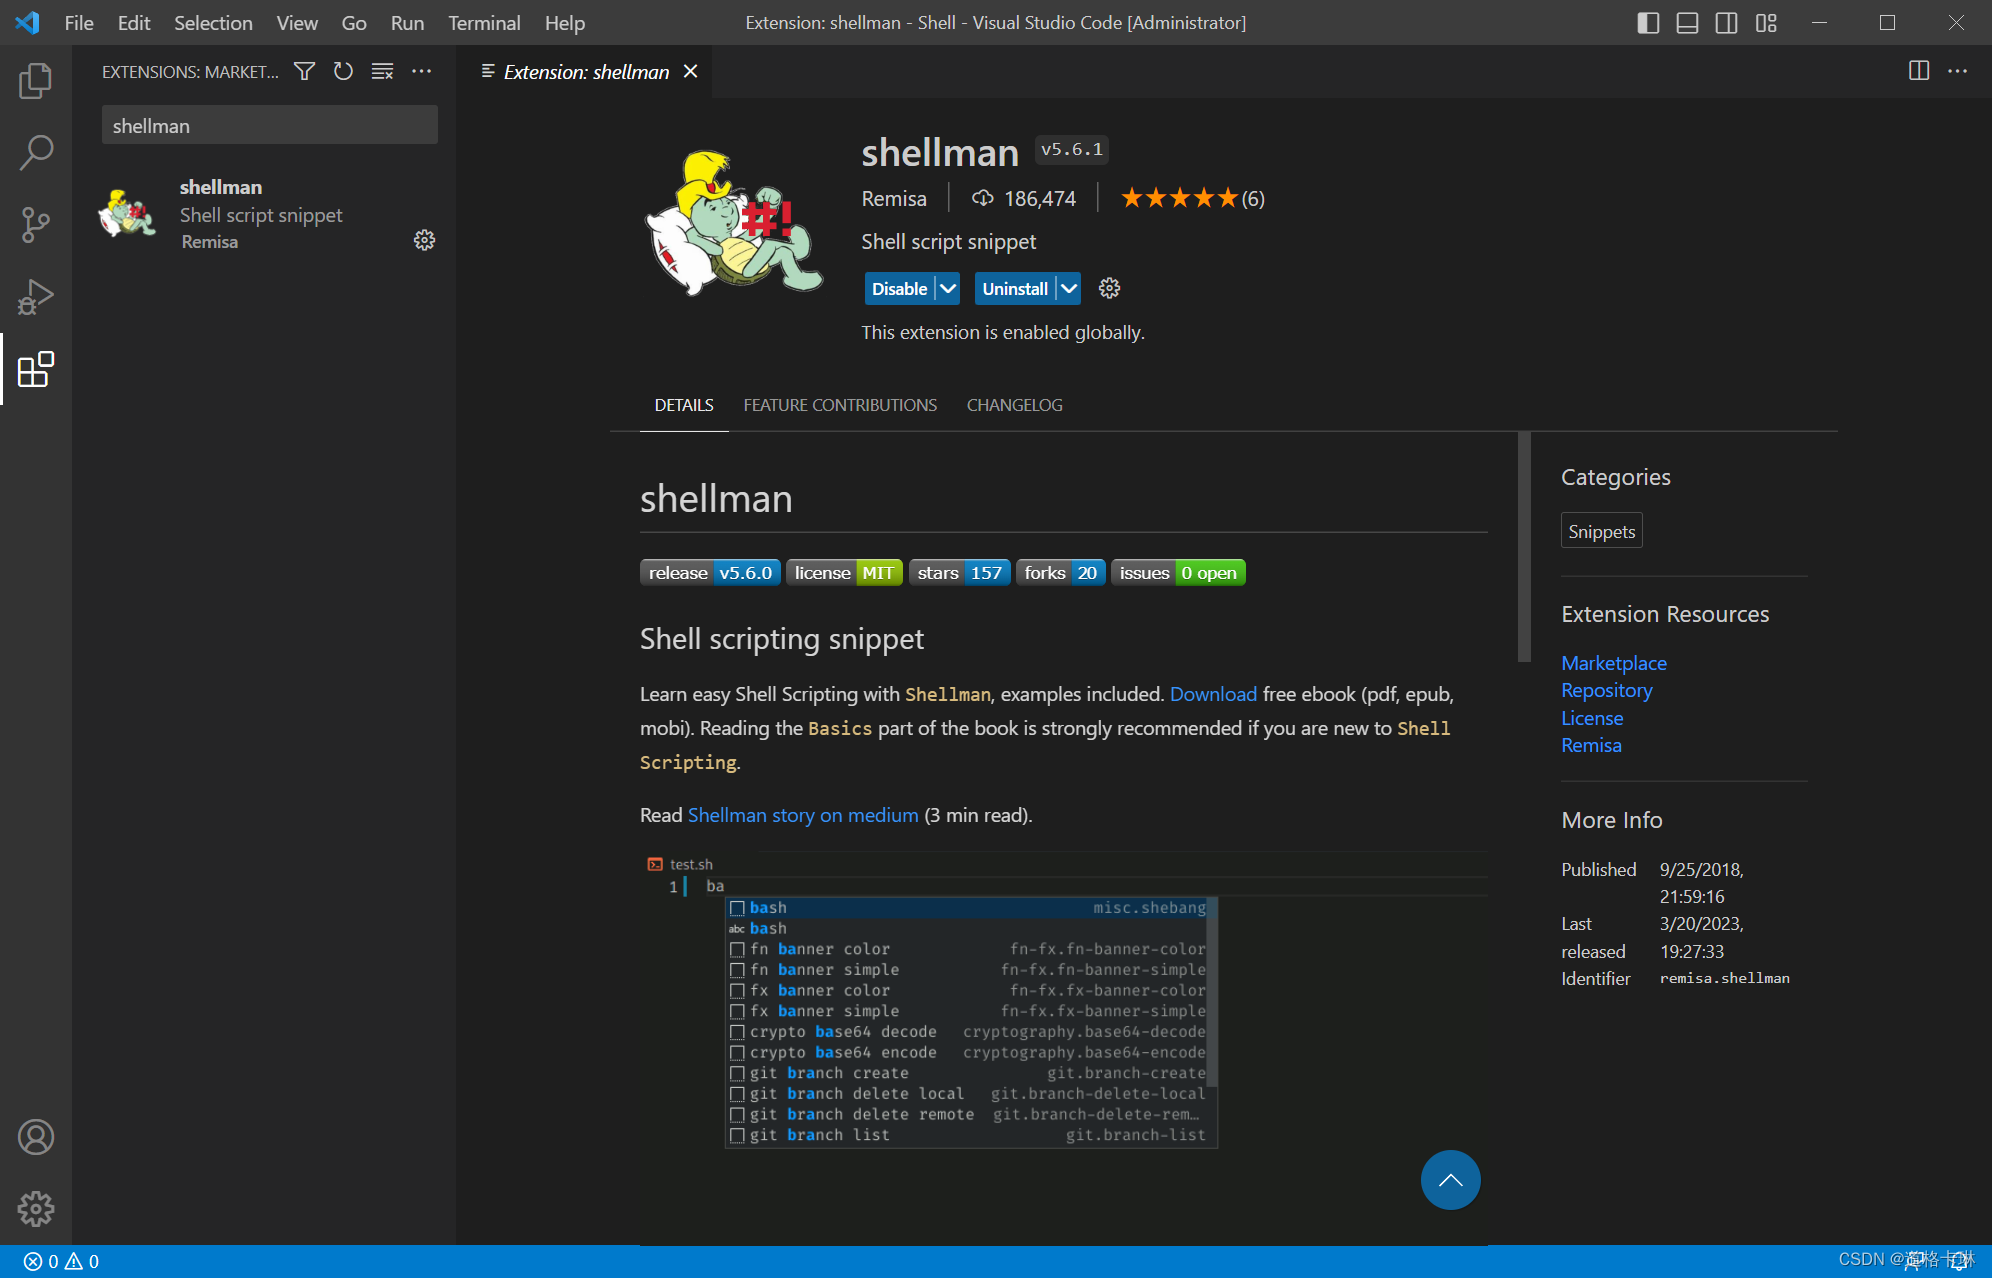Click the VS Code logo icon
The width and height of the screenshot is (1992, 1278).
(28, 22)
